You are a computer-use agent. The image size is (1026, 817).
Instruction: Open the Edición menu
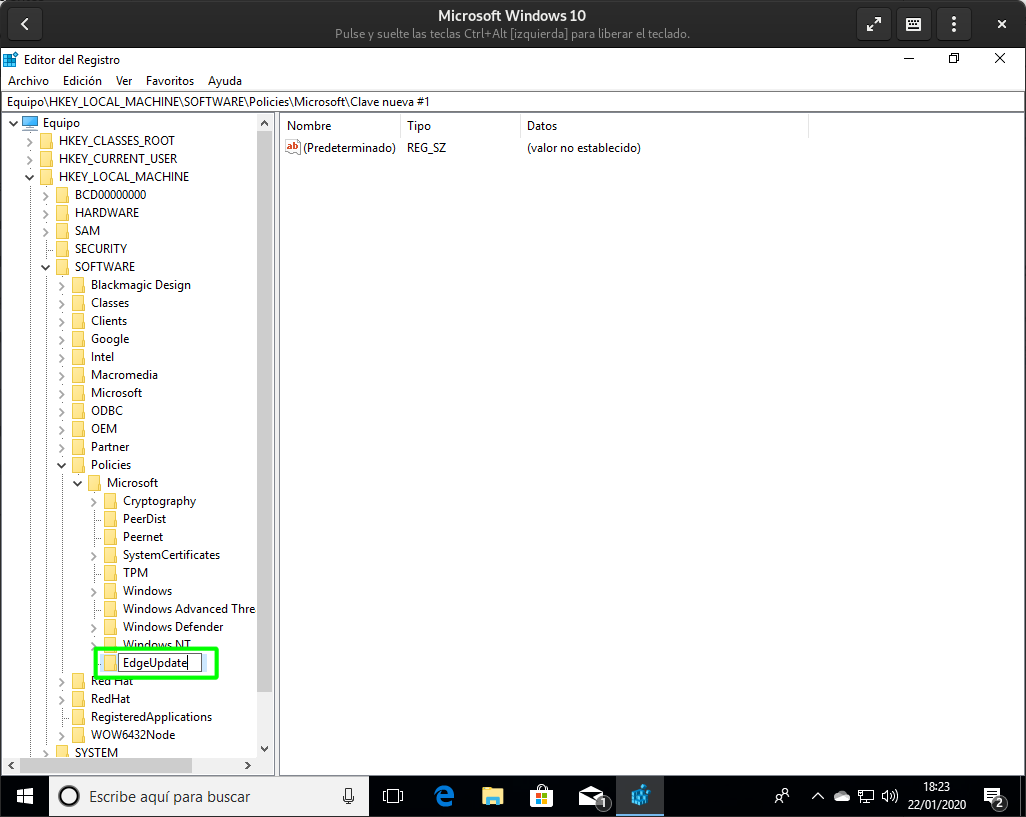tap(82, 80)
